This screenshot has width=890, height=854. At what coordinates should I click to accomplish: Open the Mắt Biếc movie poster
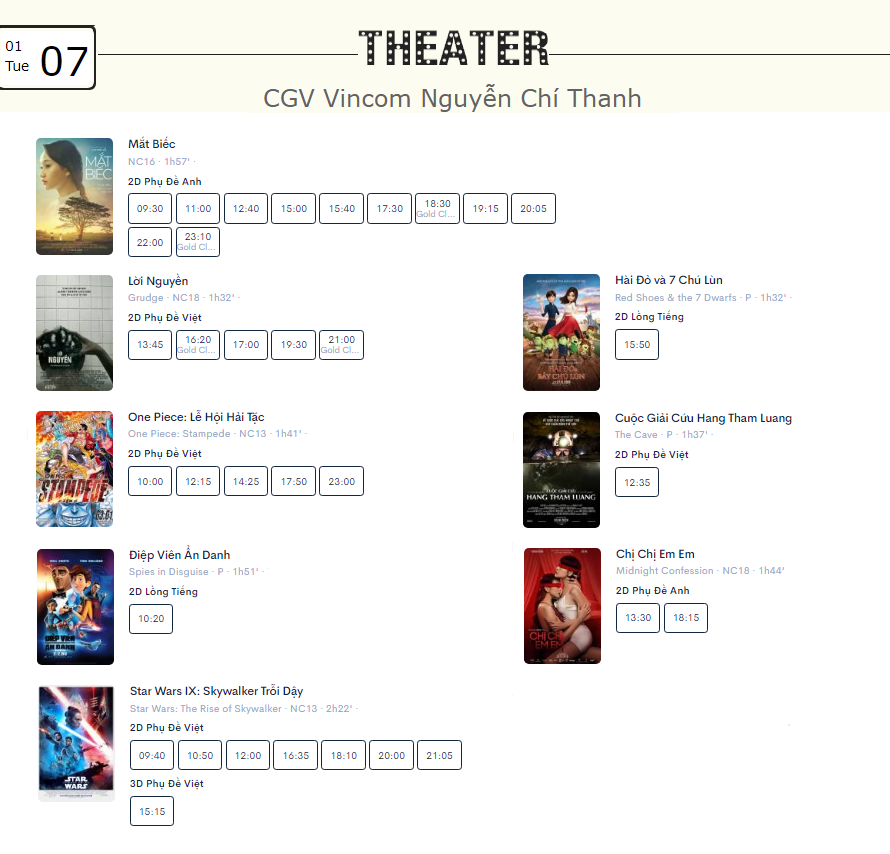click(x=74, y=196)
